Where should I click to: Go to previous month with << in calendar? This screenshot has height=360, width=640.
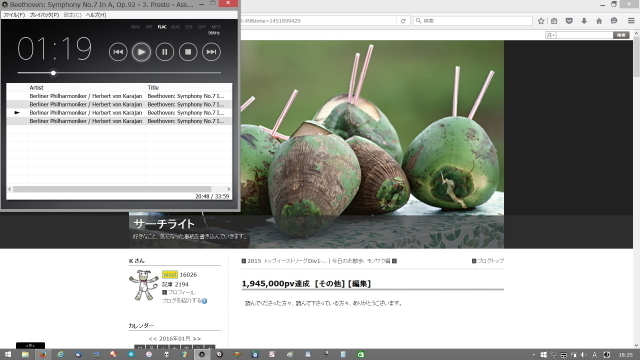pyautogui.click(x=153, y=339)
